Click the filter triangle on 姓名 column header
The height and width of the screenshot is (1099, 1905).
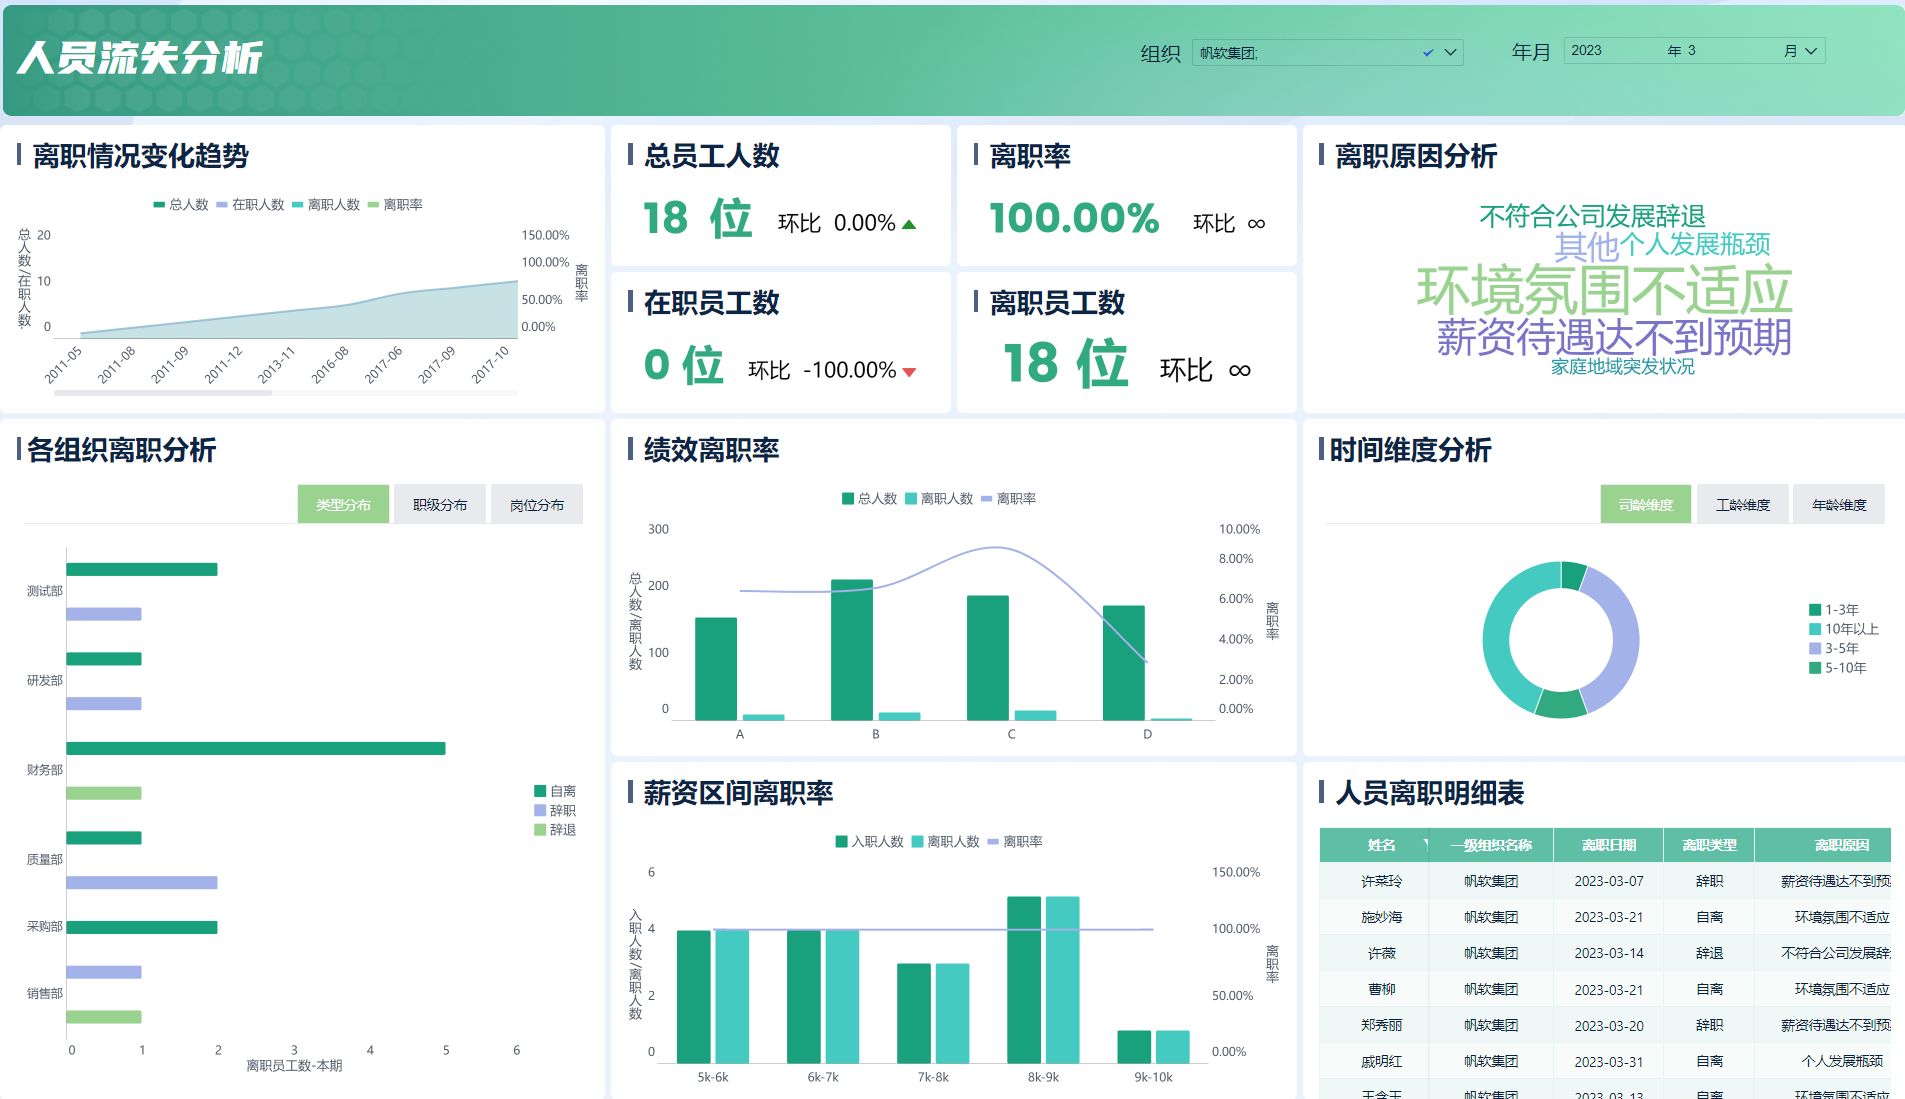click(1425, 845)
